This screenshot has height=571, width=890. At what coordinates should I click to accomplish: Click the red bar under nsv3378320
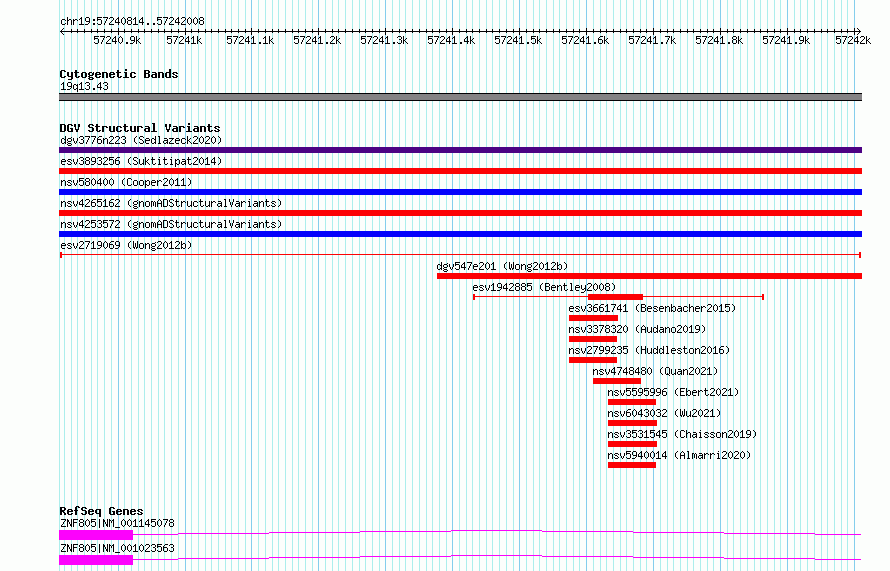pyautogui.click(x=593, y=339)
